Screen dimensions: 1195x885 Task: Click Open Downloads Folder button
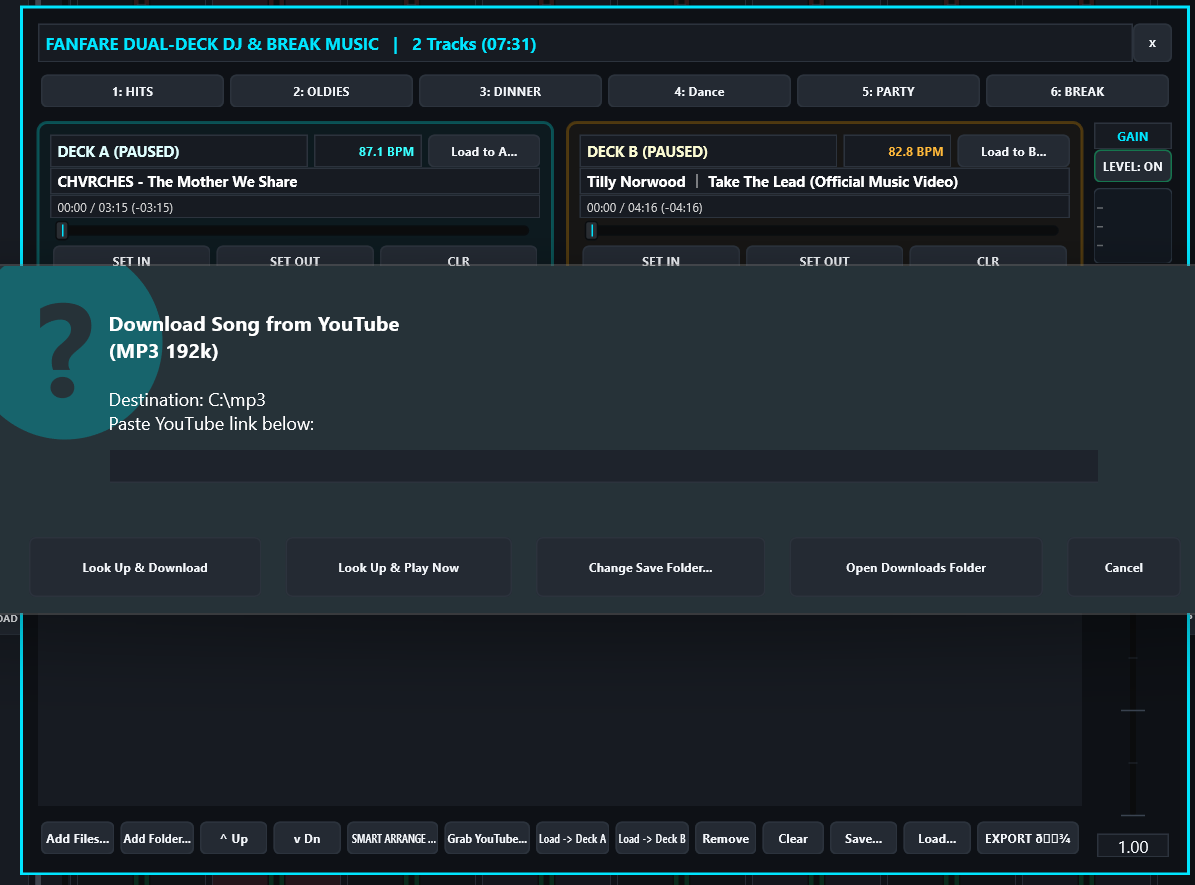(x=915, y=567)
